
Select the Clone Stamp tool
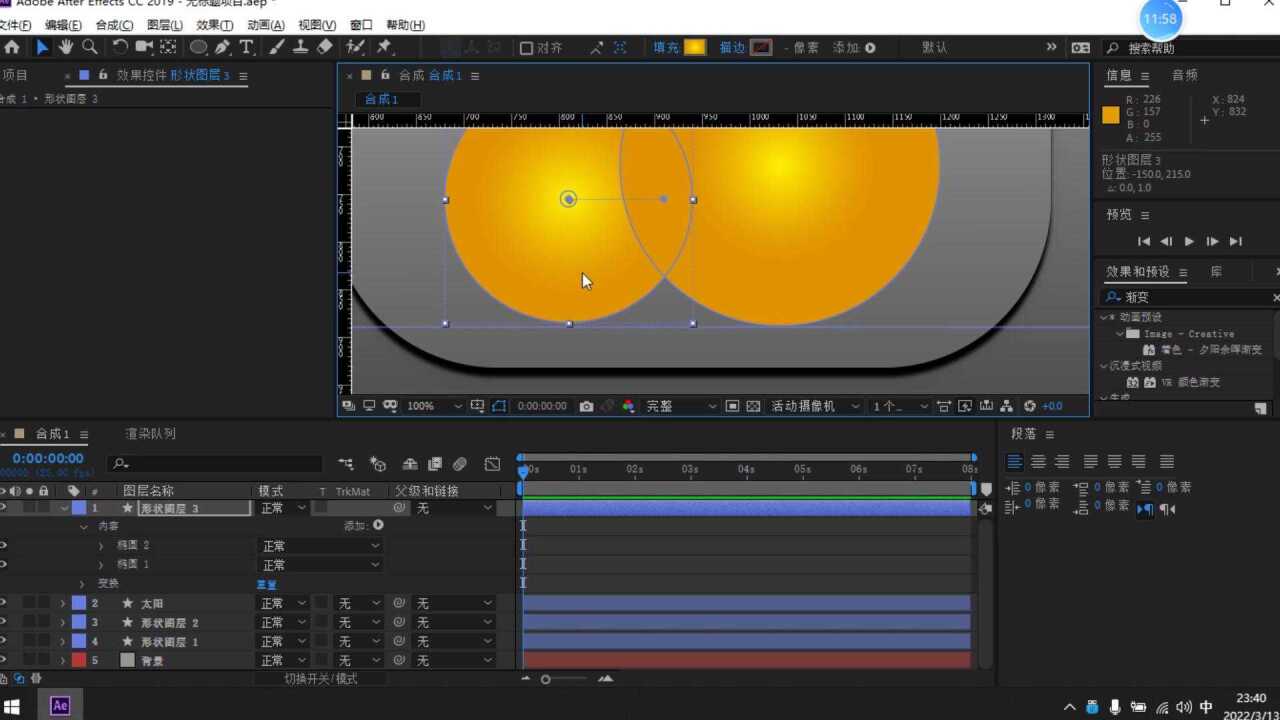click(x=301, y=47)
